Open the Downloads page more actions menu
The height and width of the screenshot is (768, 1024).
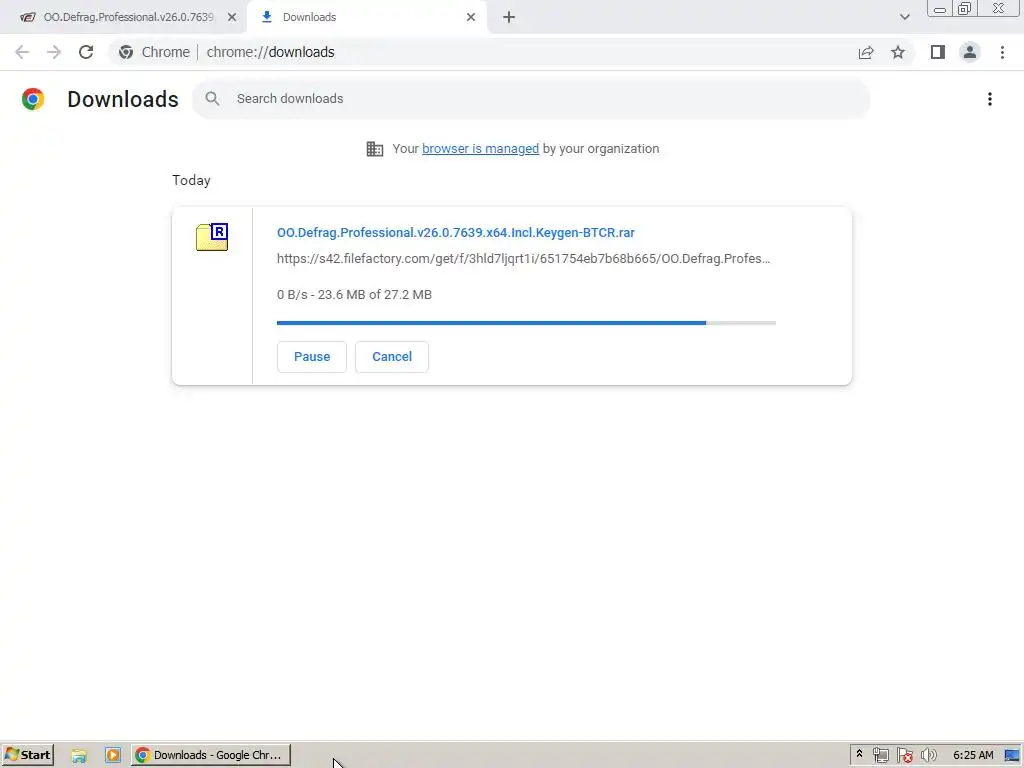[990, 99]
